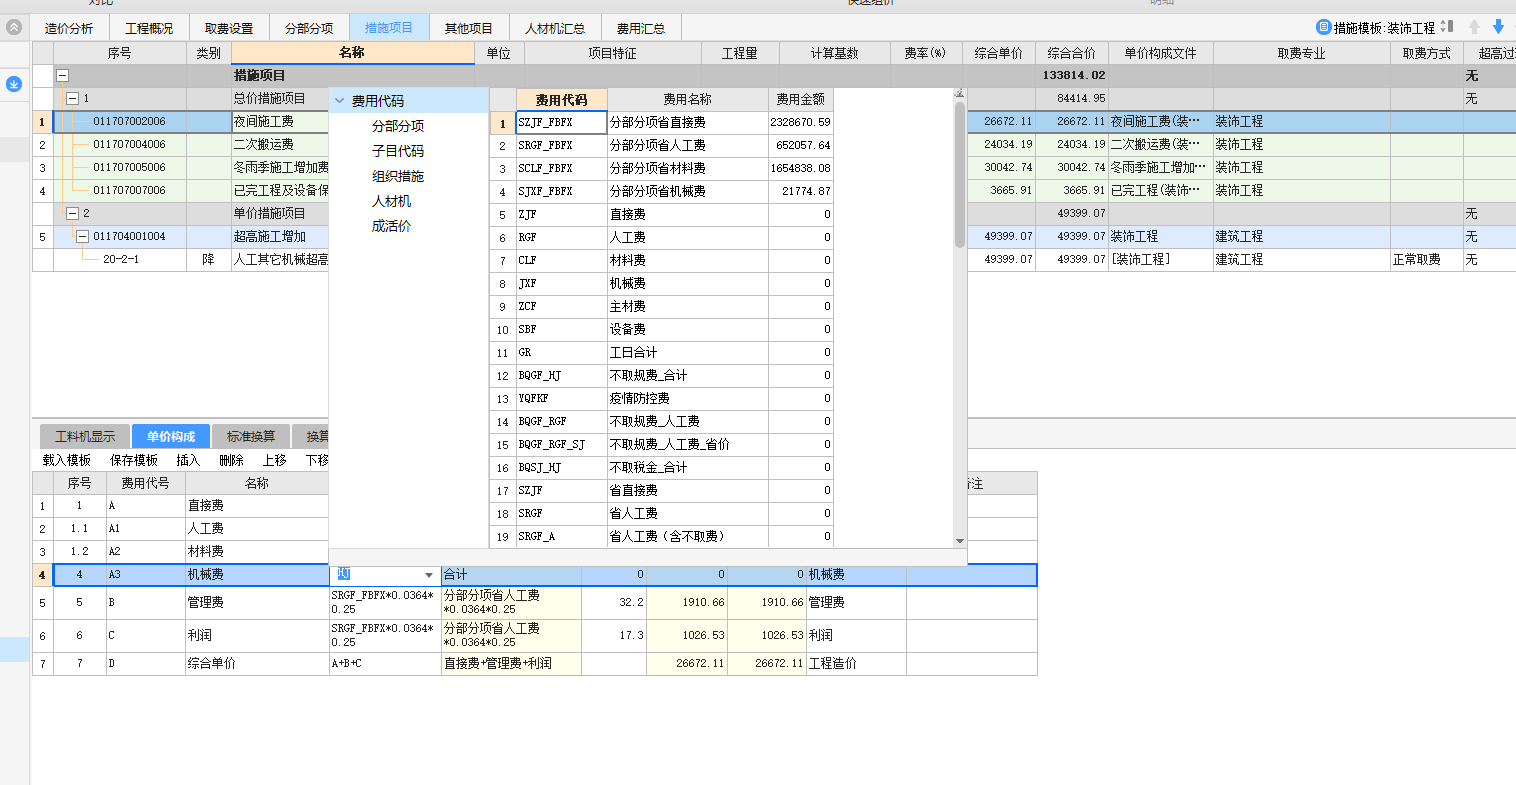Screen dimensions: 1516x785
Task: Click the grey move-up arrow icon
Action: [x=1474, y=27]
